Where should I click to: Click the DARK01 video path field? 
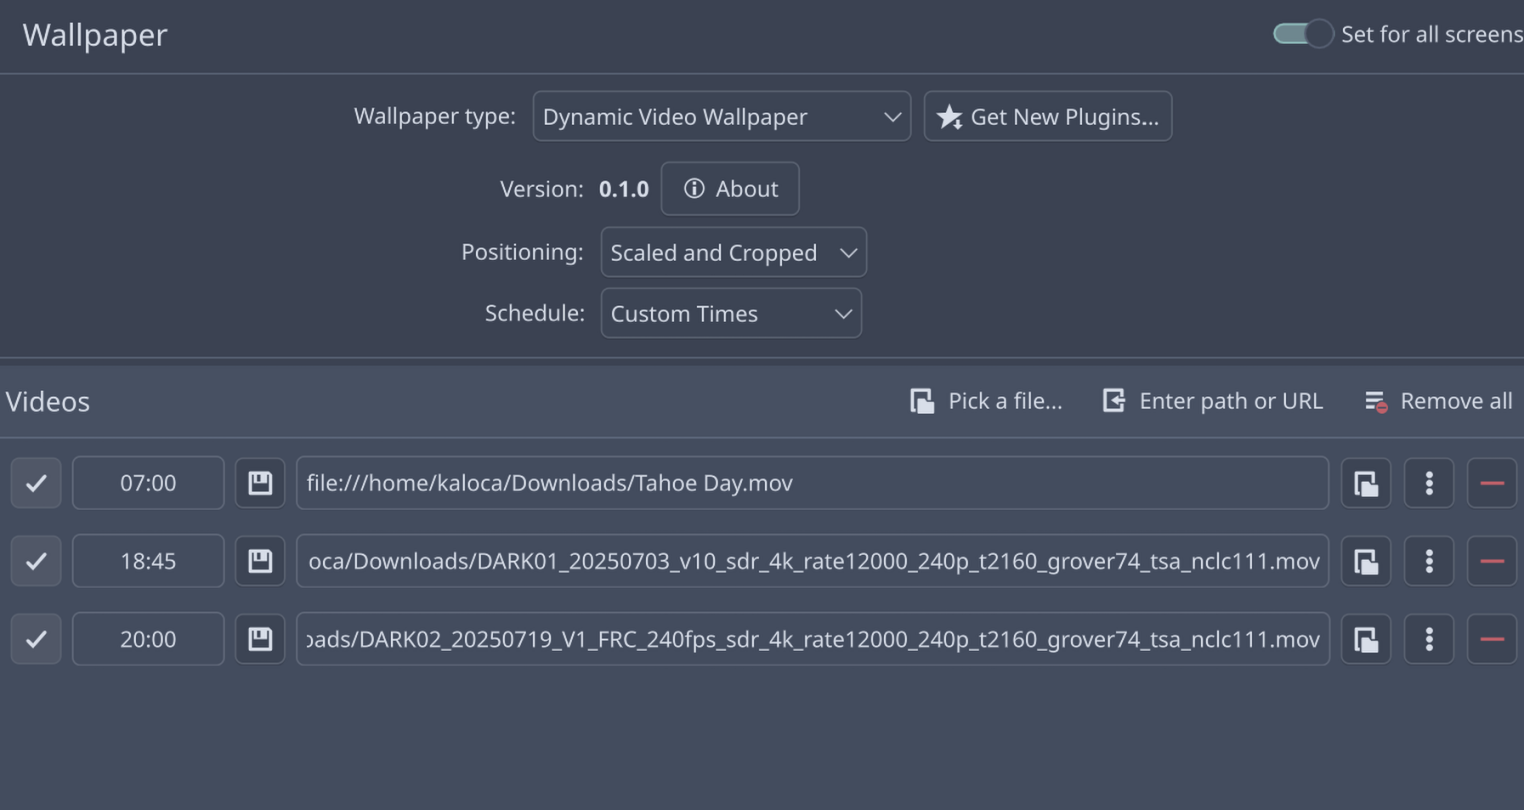click(x=813, y=561)
